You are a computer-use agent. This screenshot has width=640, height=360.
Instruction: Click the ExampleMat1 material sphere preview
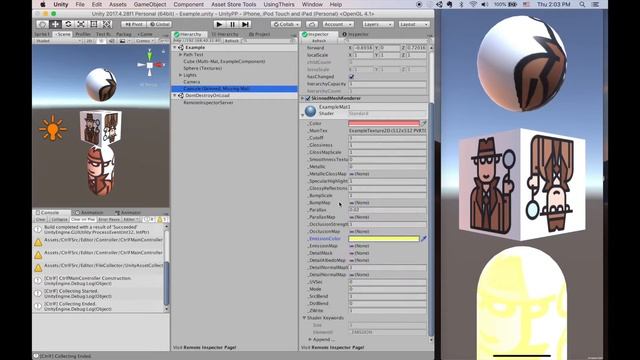[310, 110]
